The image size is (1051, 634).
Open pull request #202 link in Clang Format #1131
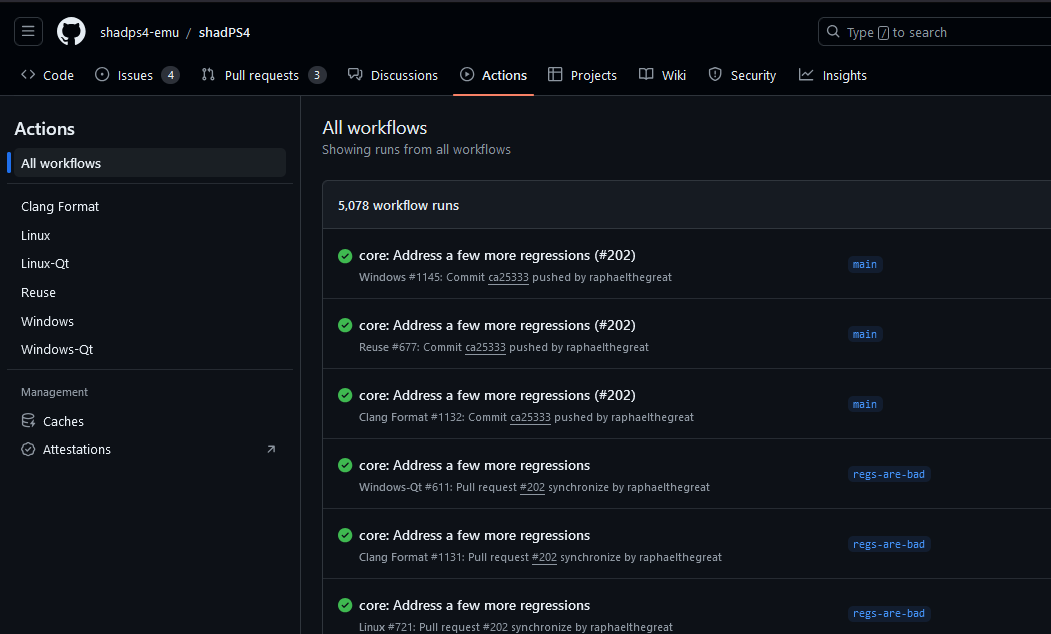pyautogui.click(x=544, y=557)
